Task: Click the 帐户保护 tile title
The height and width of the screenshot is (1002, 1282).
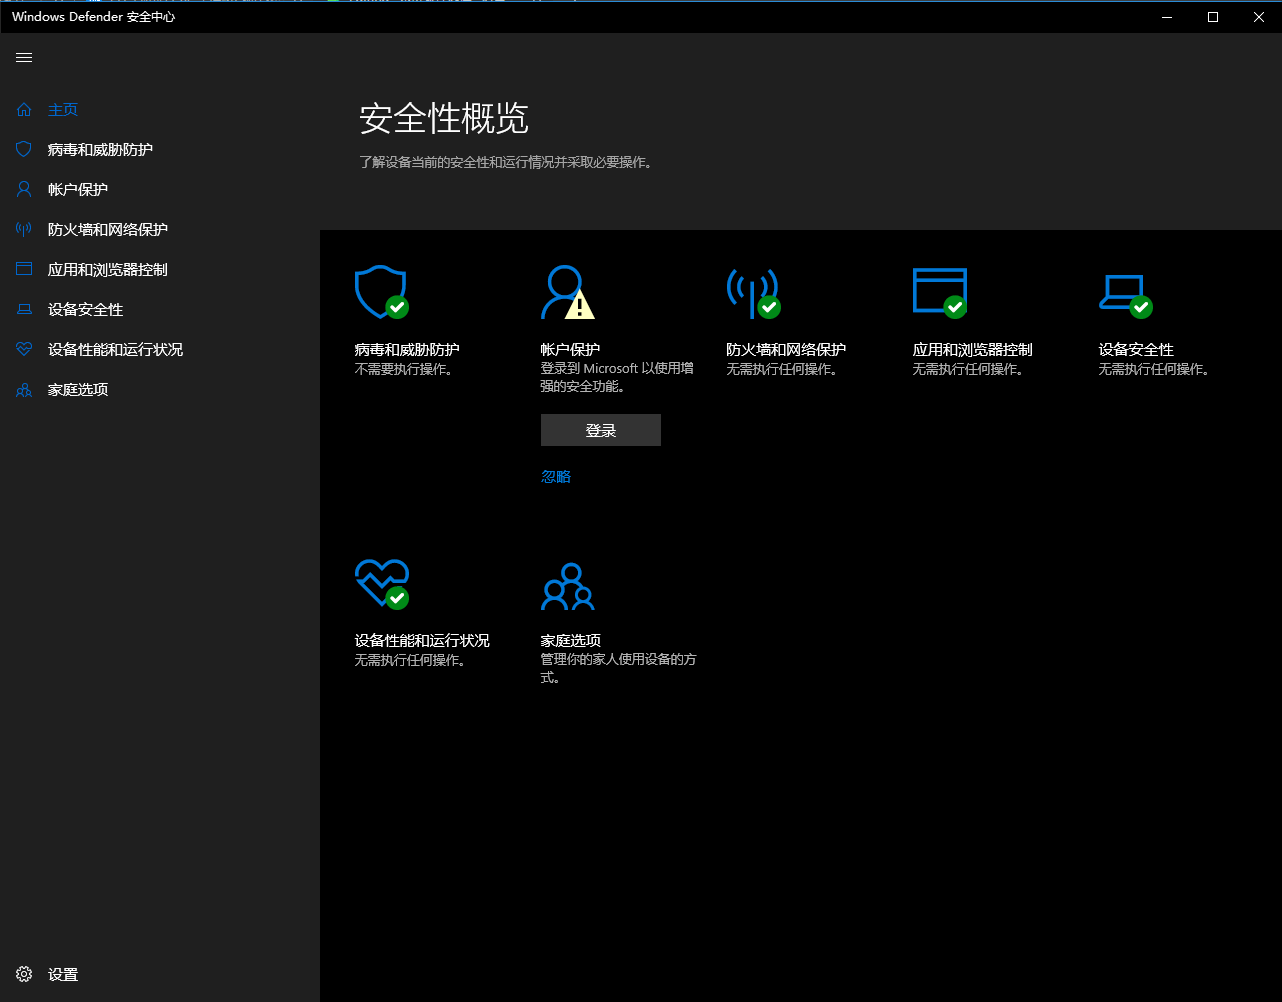Action: click(570, 349)
